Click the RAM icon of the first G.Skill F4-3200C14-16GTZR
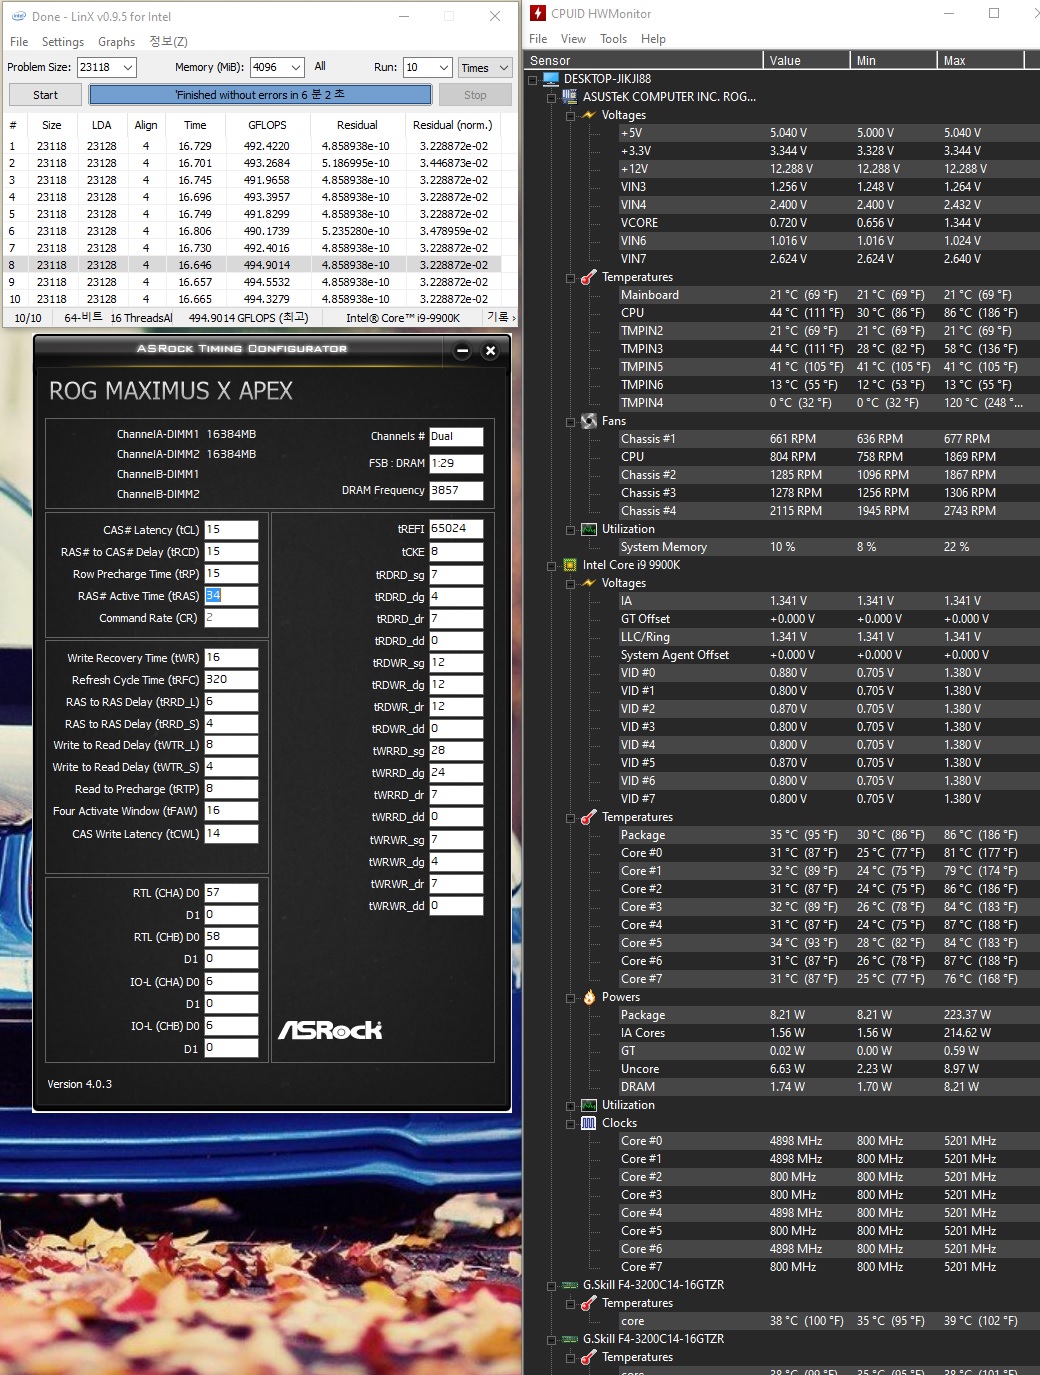Screen dimensions: 1040x1375 coord(570,1285)
